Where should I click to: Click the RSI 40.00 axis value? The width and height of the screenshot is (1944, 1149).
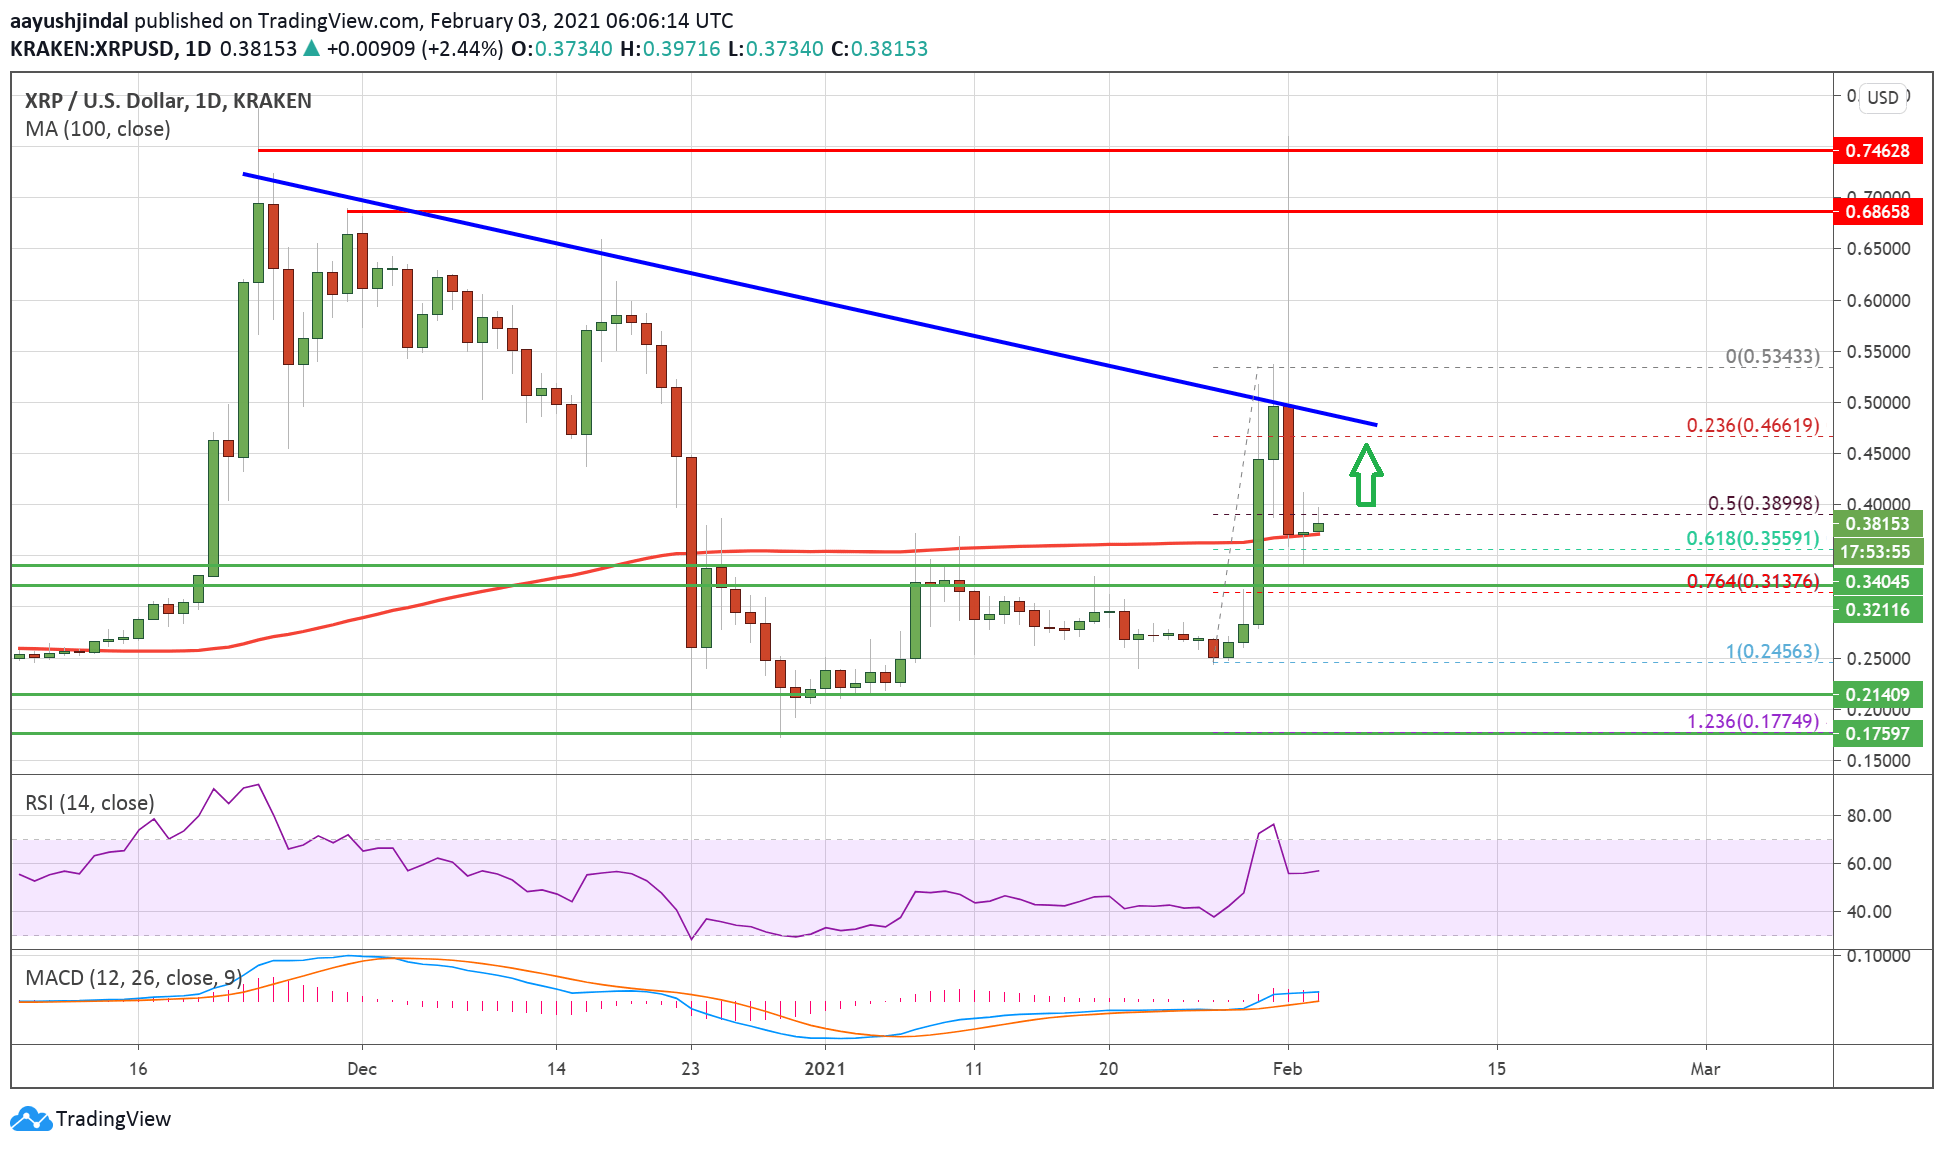click(x=1869, y=911)
